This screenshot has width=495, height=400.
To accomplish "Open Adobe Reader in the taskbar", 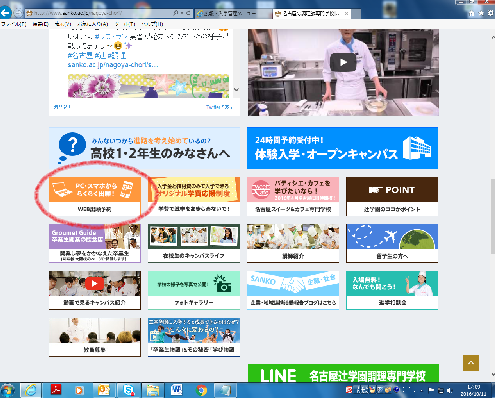I will click(x=56, y=390).
